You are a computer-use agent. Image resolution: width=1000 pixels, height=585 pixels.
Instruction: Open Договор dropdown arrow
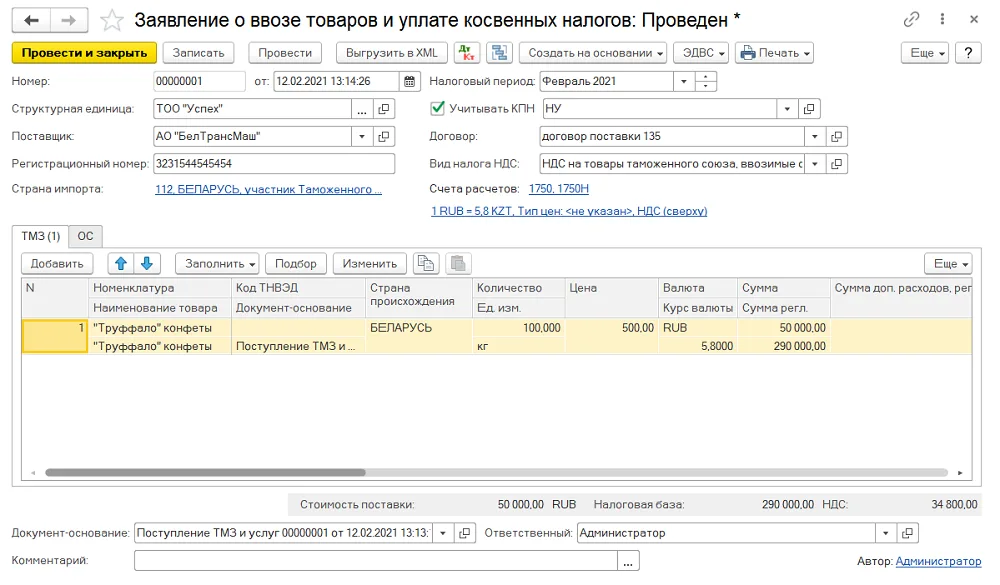pos(814,137)
